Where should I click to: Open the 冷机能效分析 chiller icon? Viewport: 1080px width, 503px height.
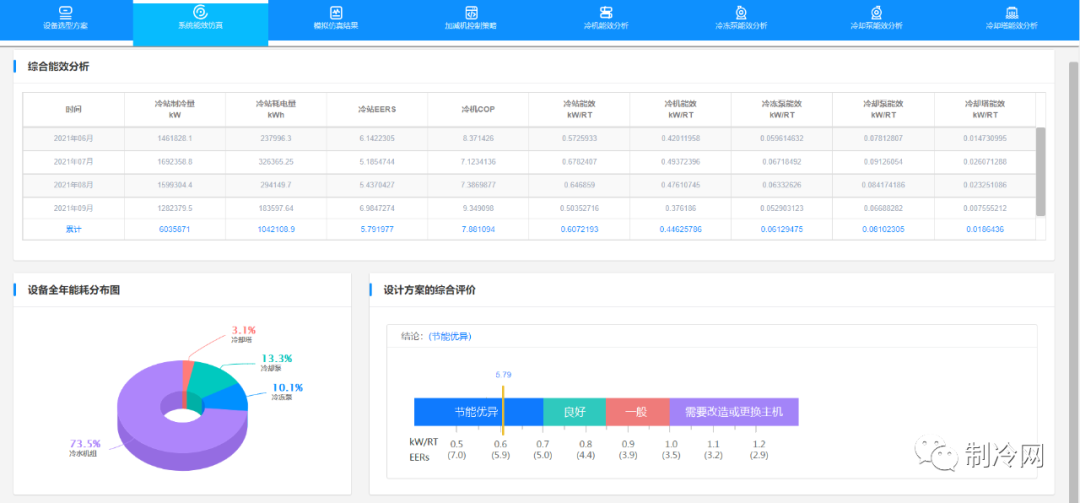tap(605, 12)
